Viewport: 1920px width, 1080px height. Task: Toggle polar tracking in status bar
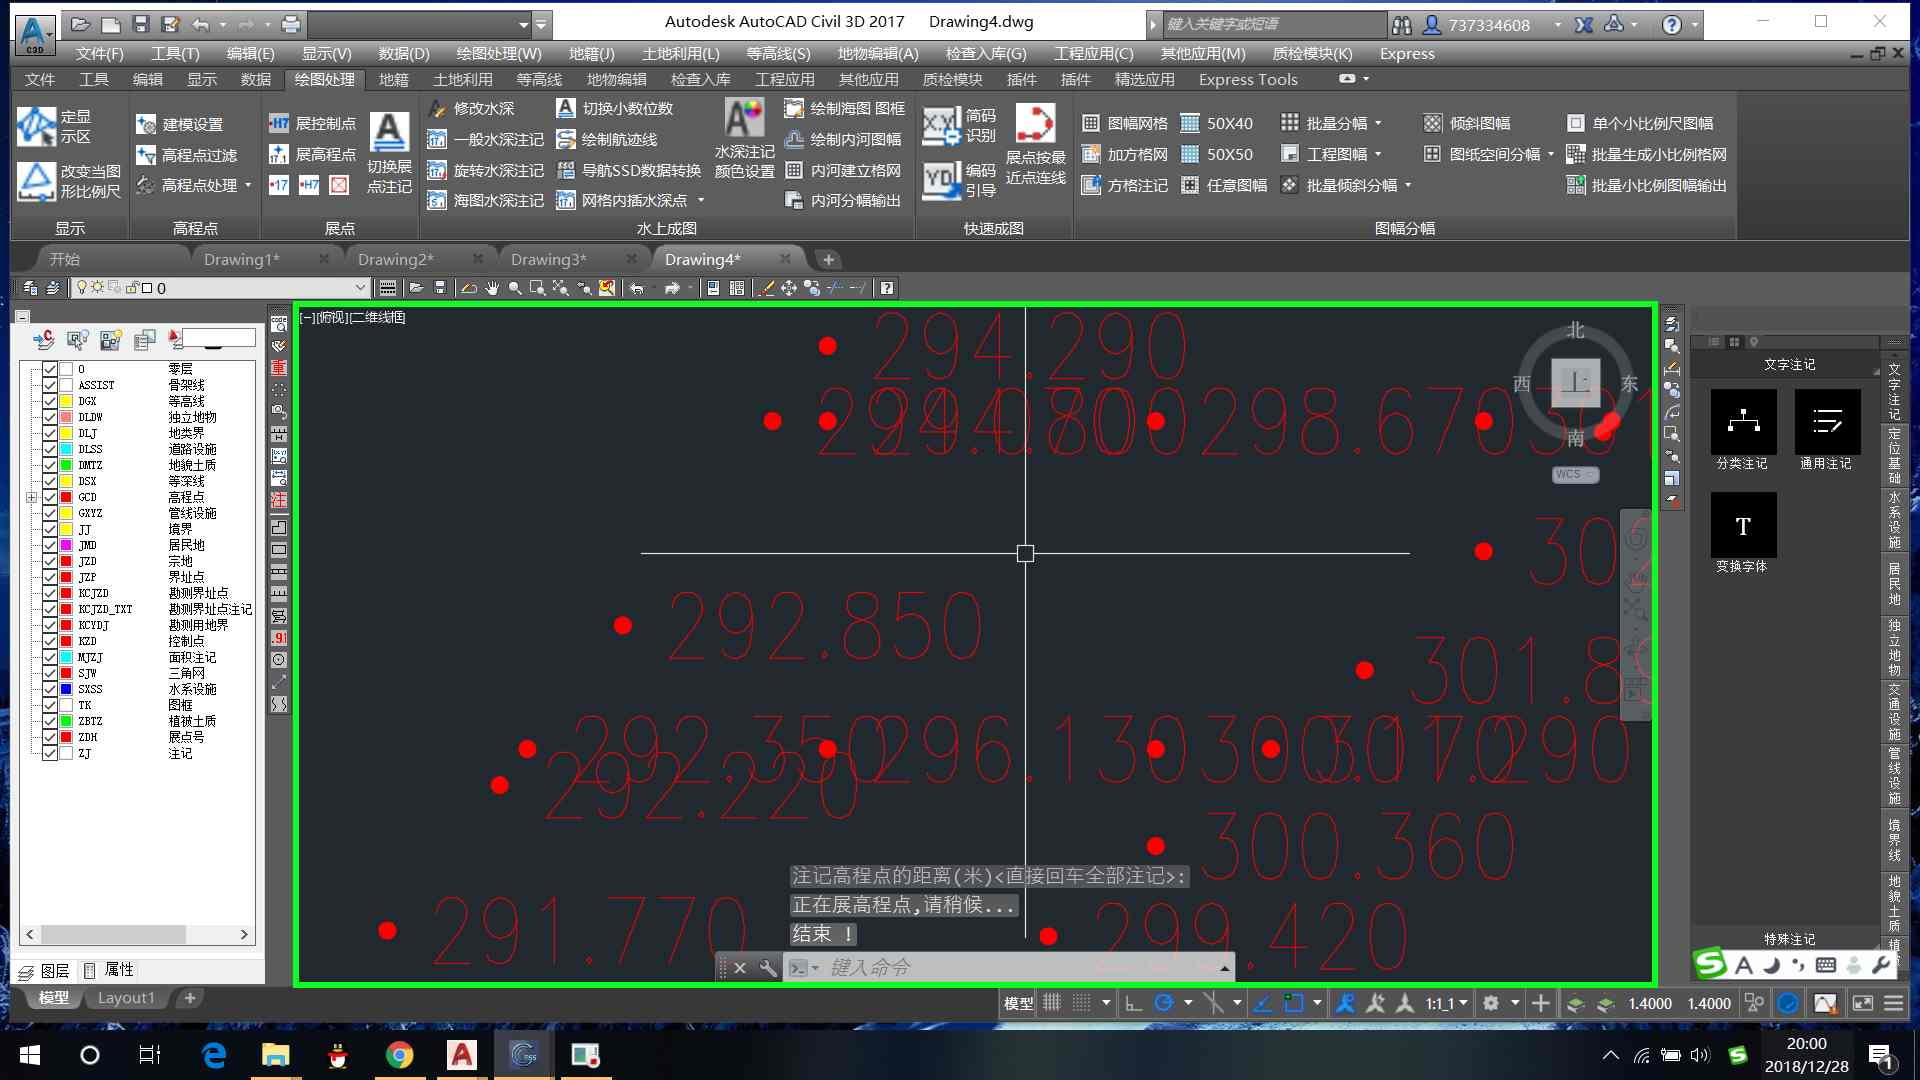point(1163,1003)
